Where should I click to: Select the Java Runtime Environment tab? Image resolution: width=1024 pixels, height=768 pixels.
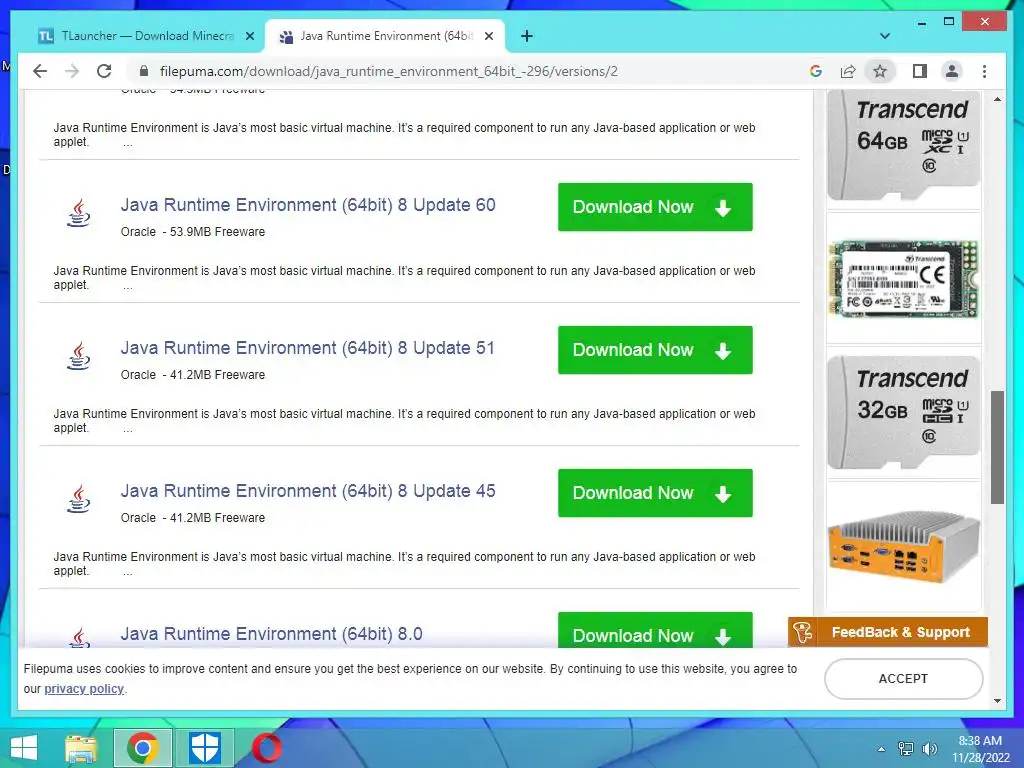(385, 36)
